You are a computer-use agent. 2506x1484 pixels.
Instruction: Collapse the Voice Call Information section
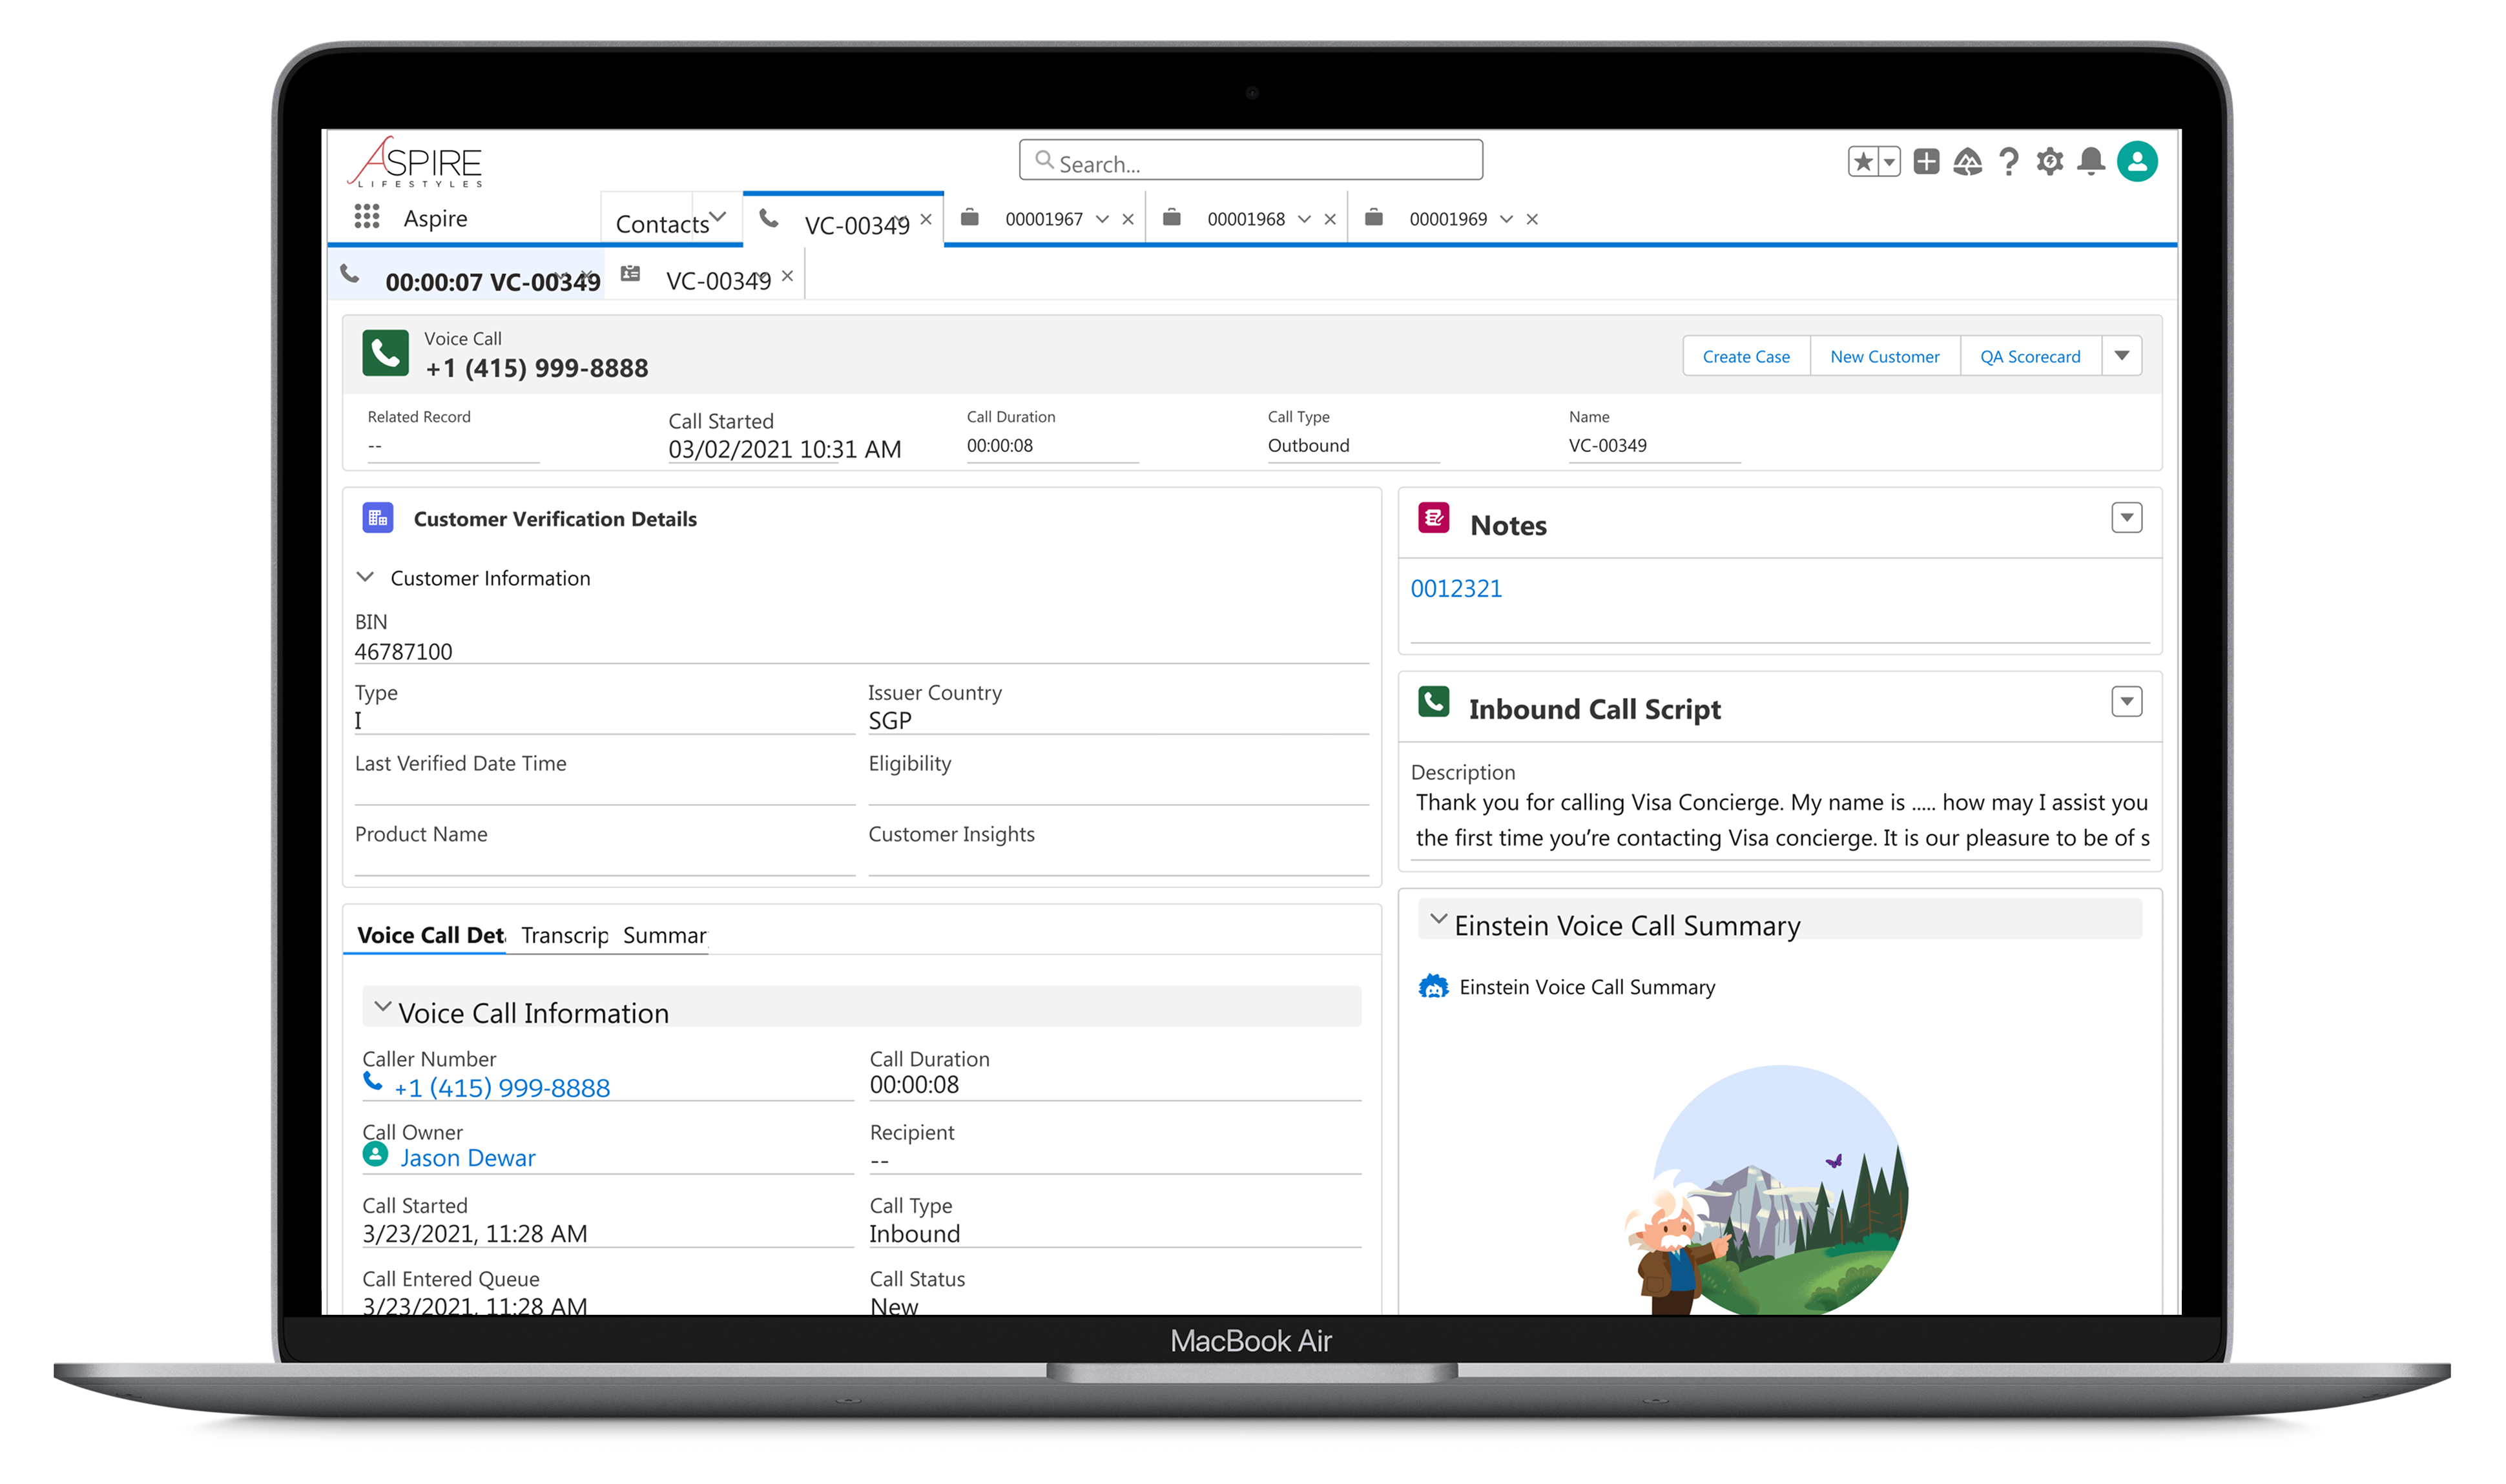pos(382,1007)
